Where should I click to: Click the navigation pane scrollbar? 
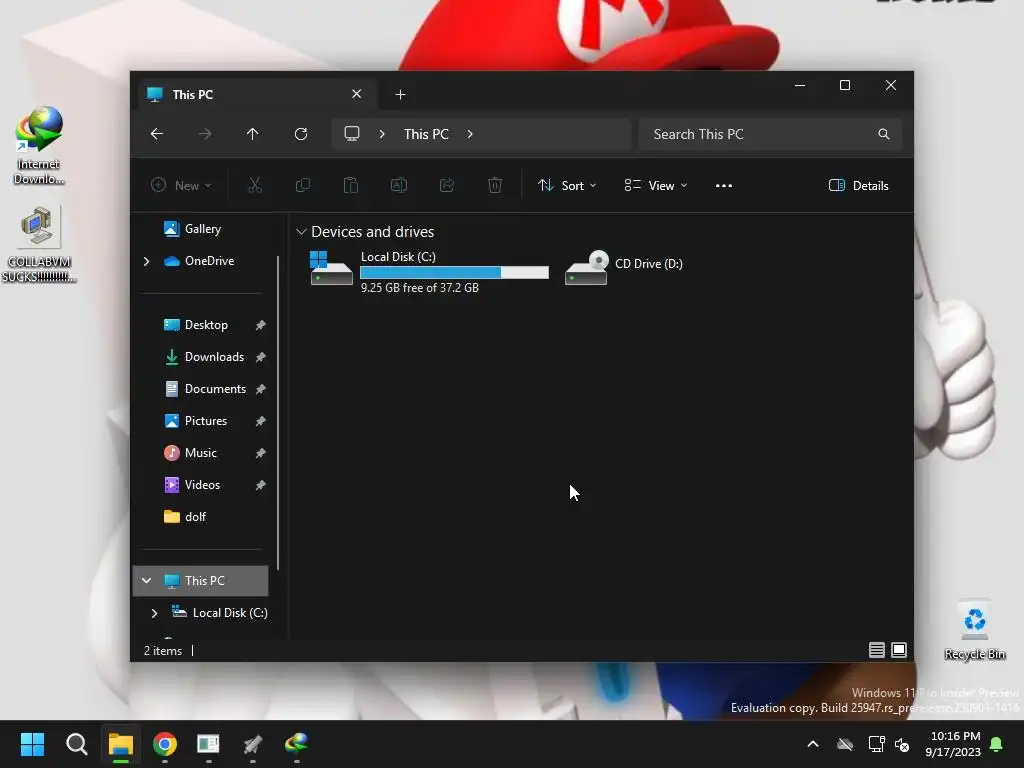pyautogui.click(x=279, y=413)
